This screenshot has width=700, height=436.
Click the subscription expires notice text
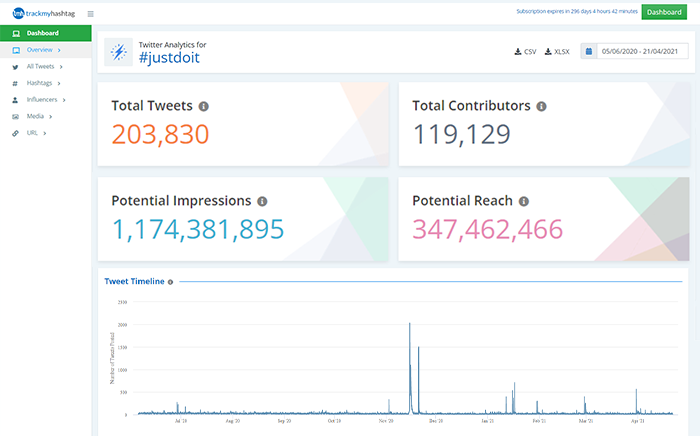(x=577, y=12)
